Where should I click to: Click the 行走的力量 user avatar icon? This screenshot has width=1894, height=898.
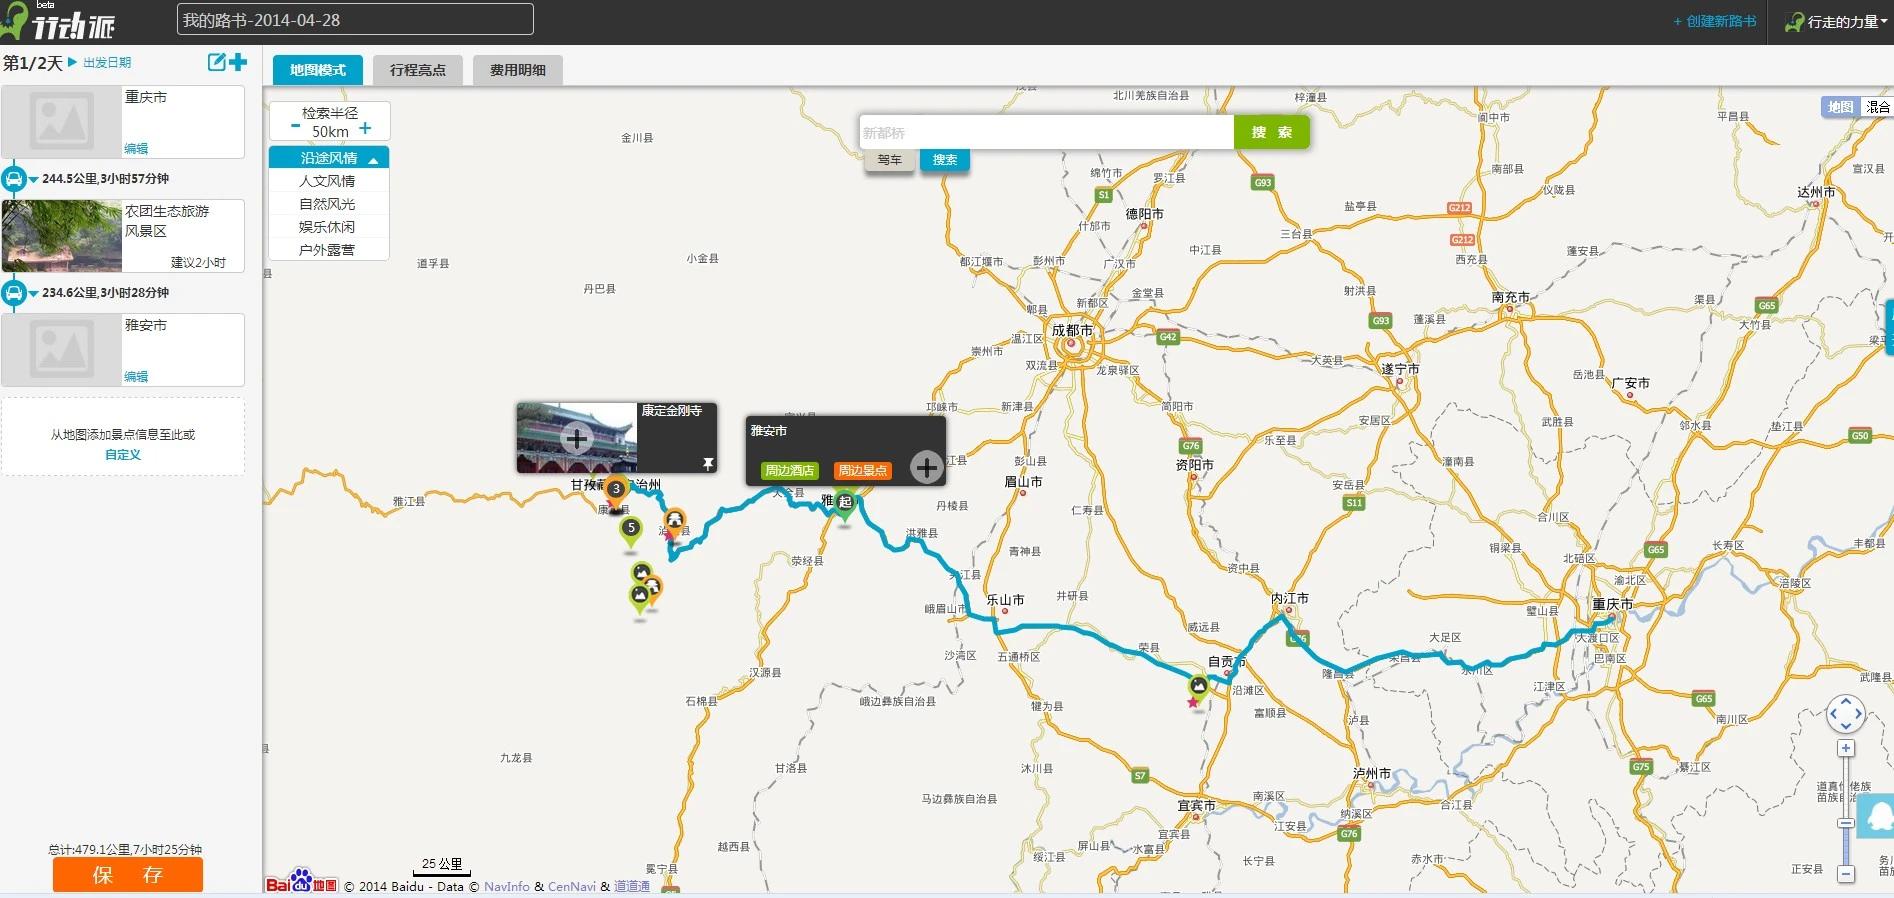pos(1795,21)
